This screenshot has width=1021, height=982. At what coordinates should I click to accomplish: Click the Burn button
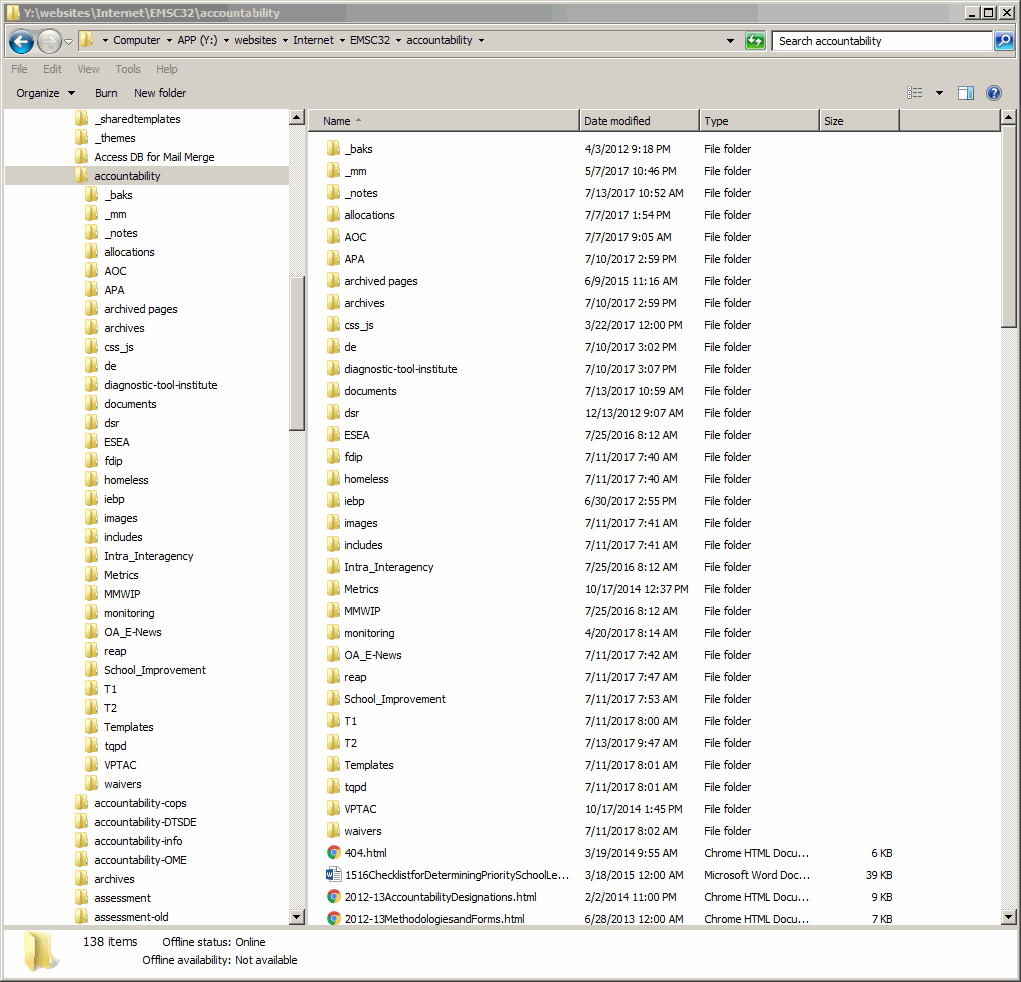[x=106, y=93]
